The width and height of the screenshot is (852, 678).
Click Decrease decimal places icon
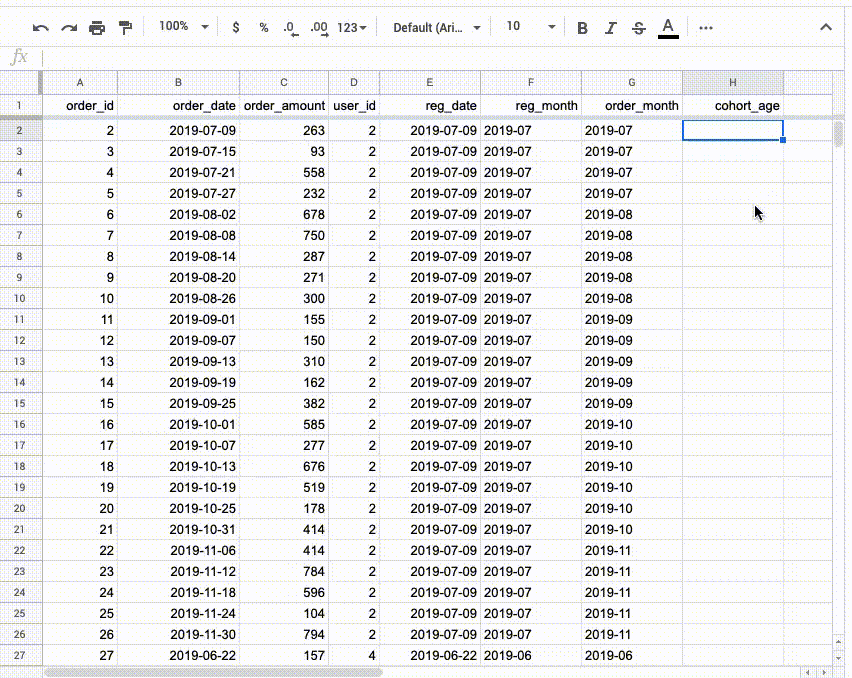[291, 28]
